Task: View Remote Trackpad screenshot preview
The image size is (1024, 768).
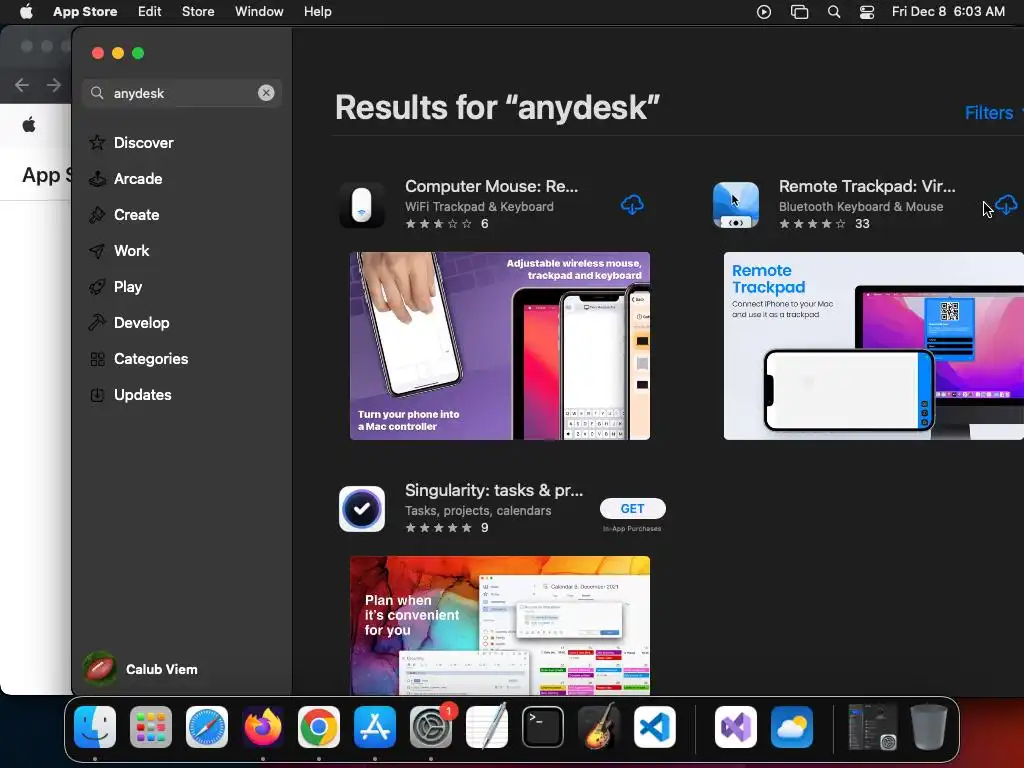Action: point(873,345)
